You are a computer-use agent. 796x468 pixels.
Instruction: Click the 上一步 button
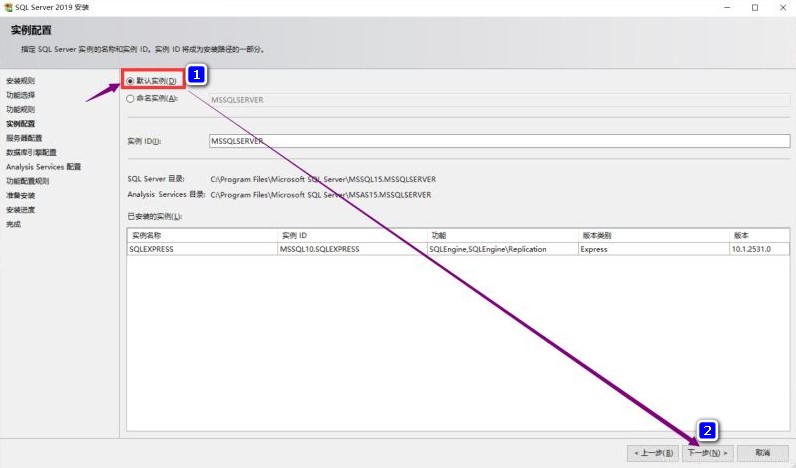[652, 453]
